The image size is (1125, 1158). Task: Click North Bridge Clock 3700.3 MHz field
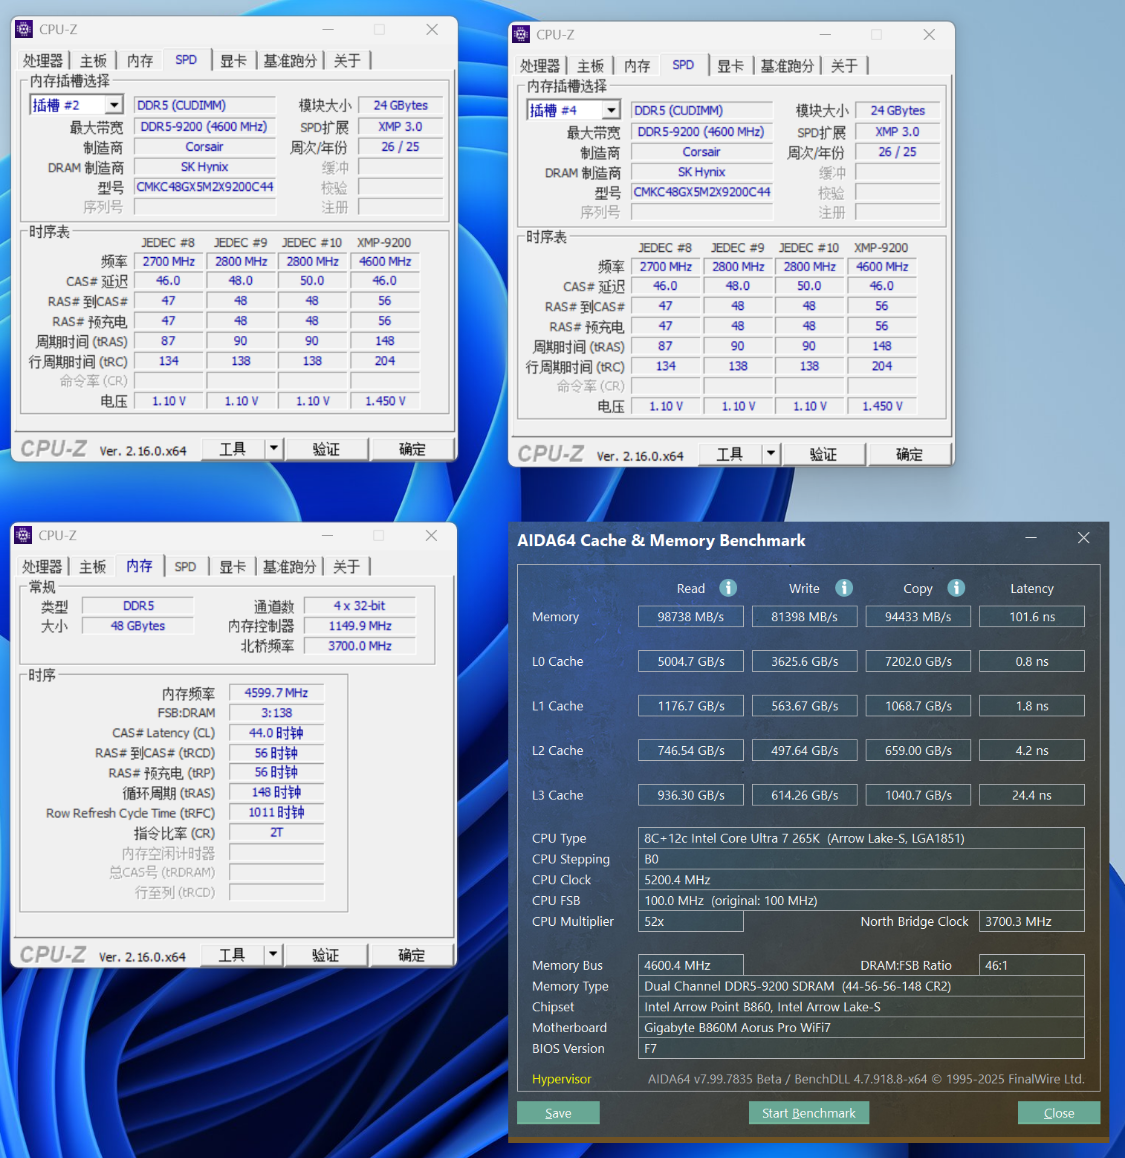click(x=1032, y=921)
